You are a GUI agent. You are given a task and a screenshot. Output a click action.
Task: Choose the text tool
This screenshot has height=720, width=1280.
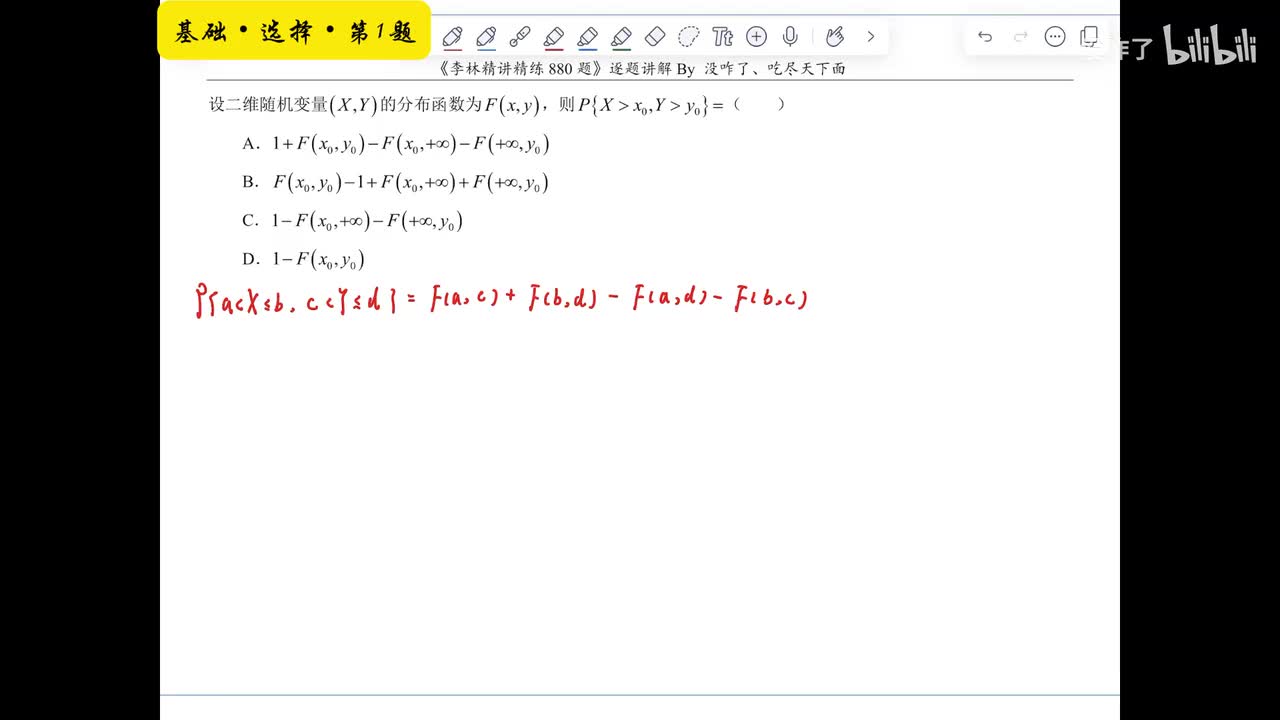(x=723, y=37)
